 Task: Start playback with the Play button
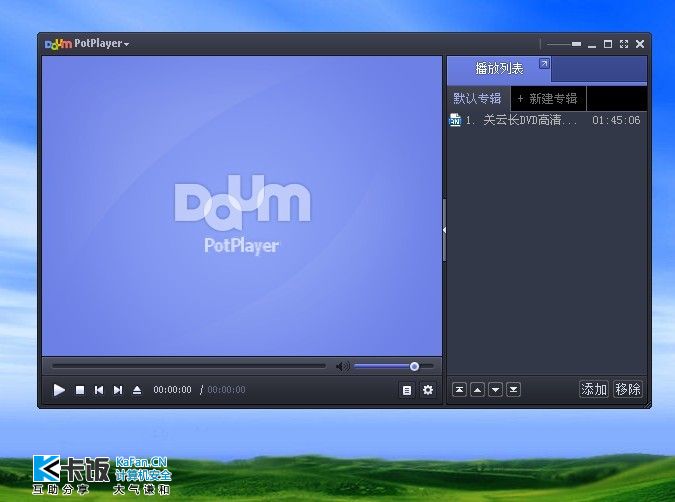point(59,390)
